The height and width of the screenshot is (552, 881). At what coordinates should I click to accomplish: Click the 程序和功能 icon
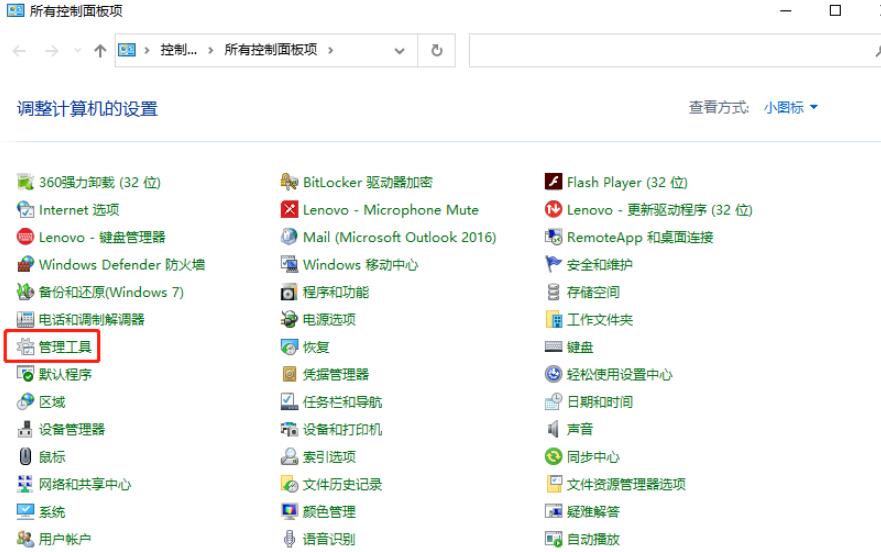coord(289,292)
